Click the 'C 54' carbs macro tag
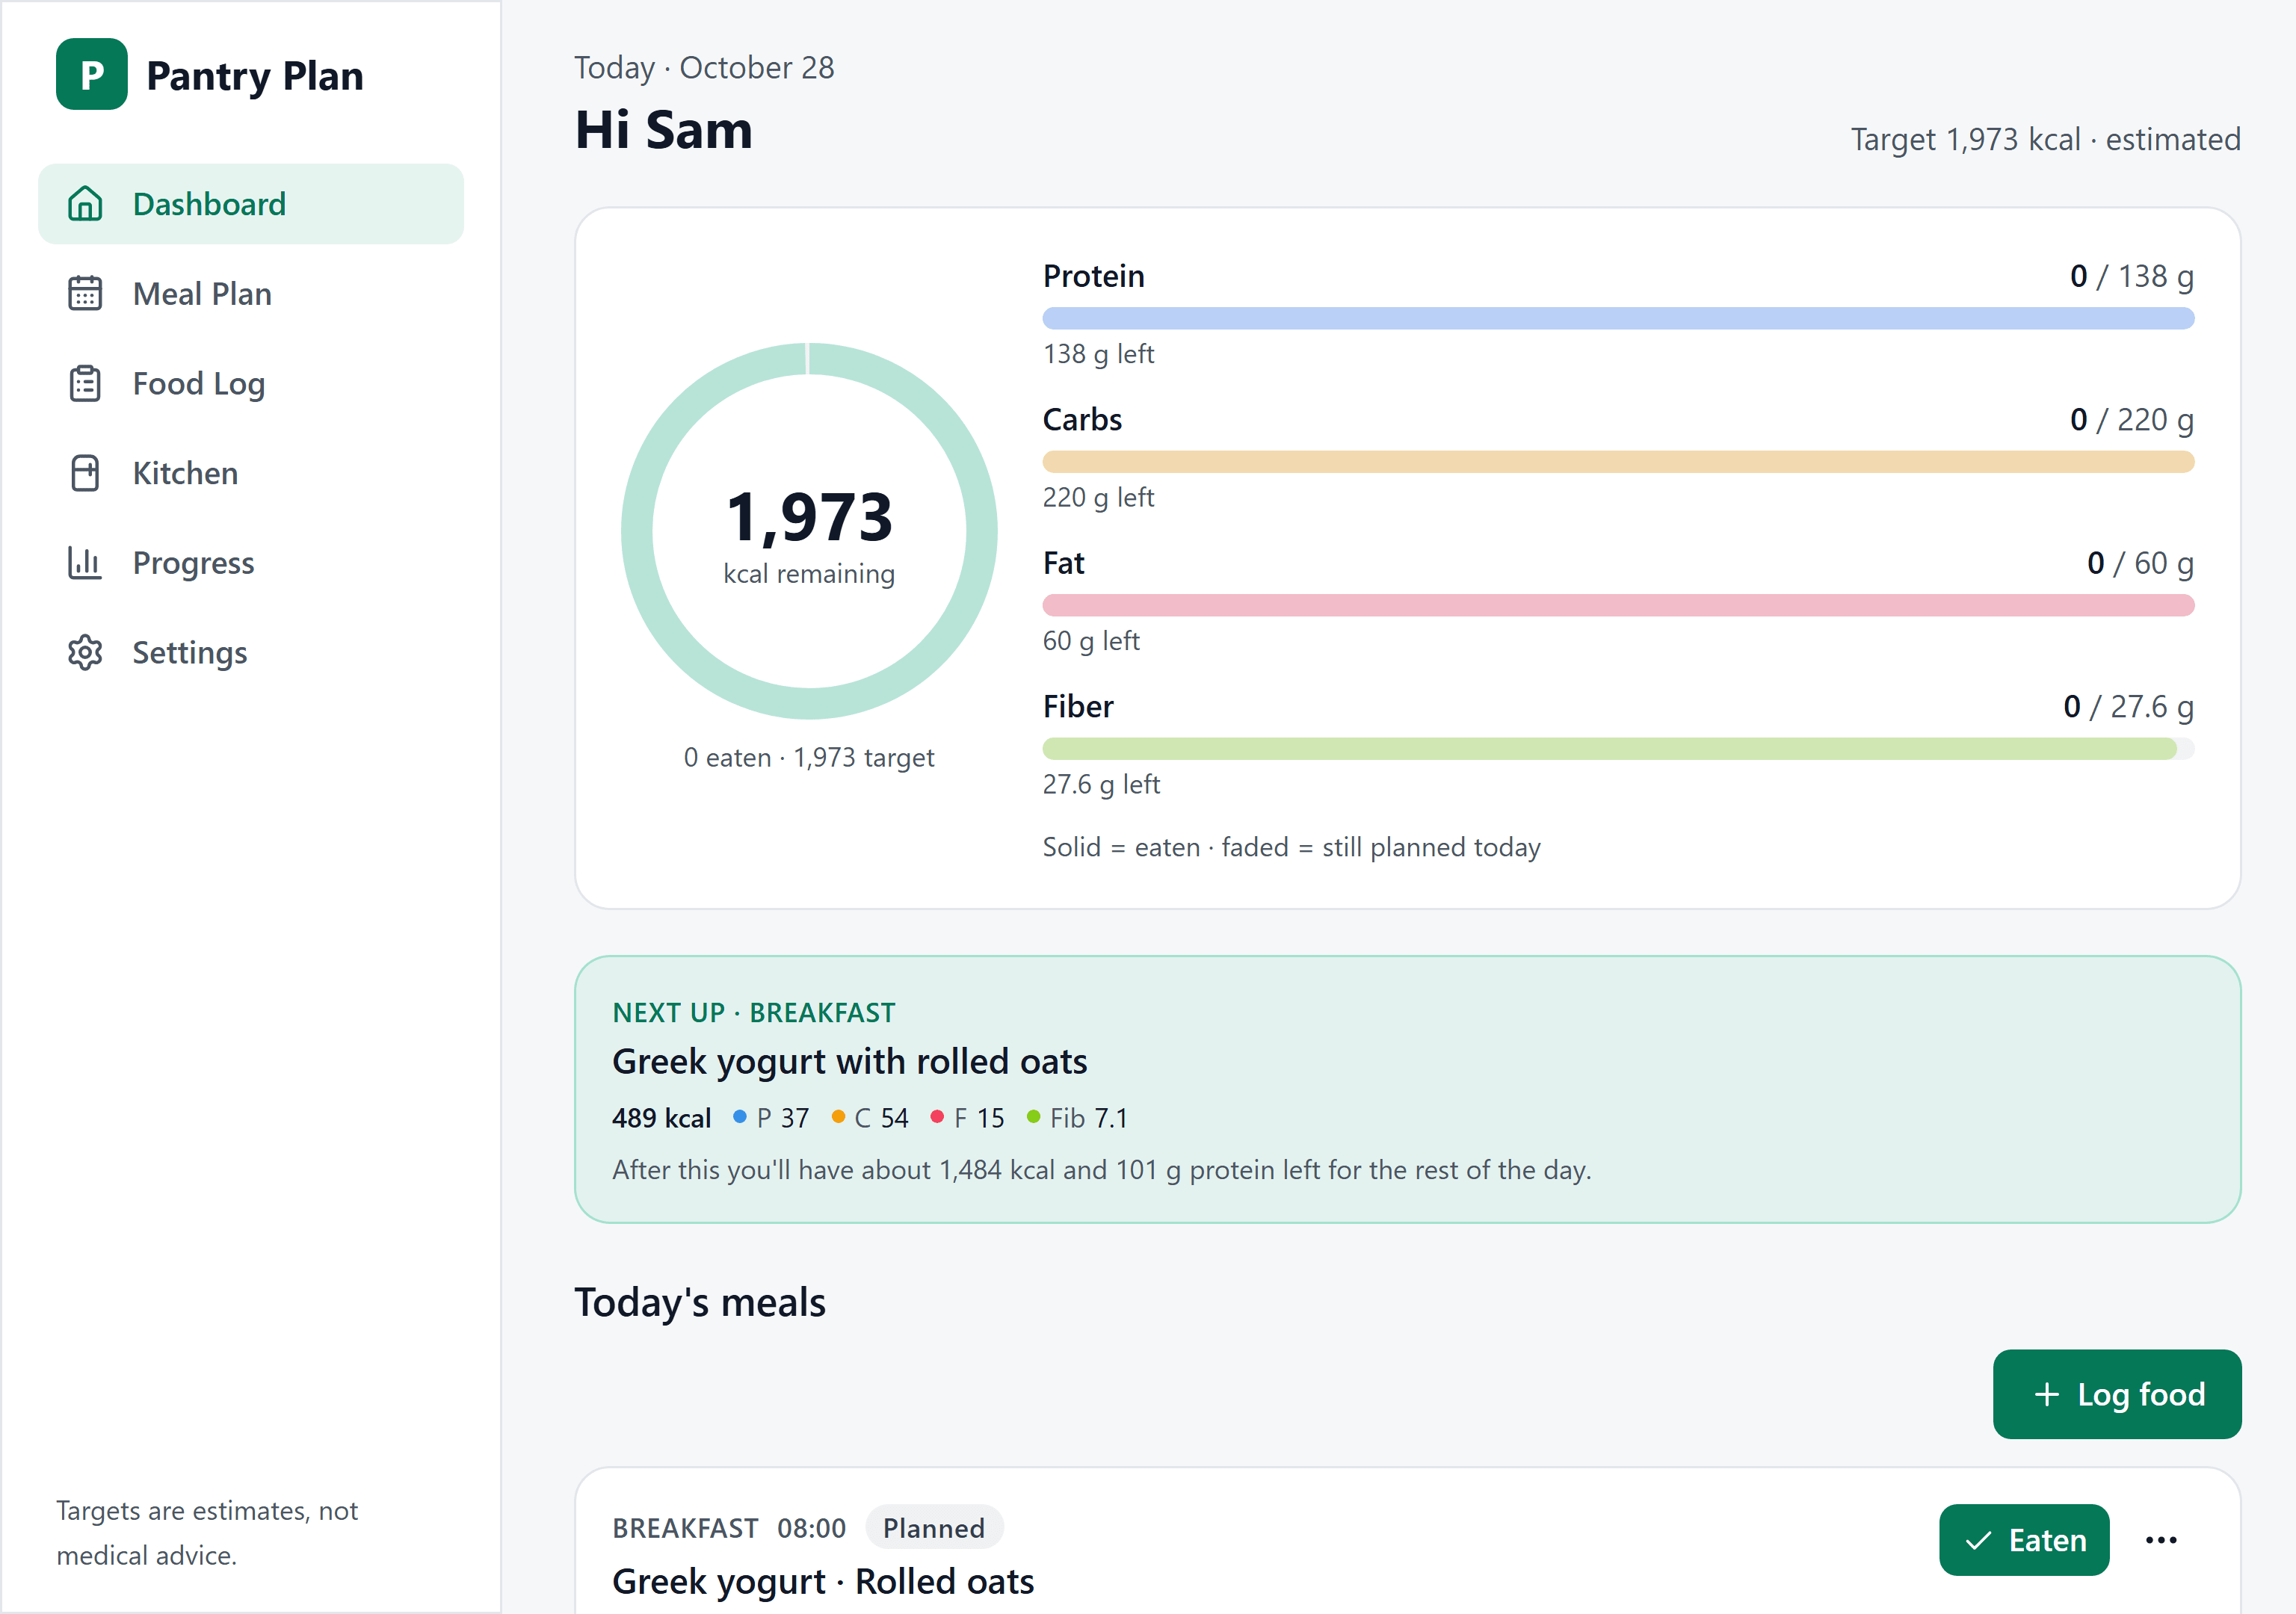The height and width of the screenshot is (1614, 2296). [x=870, y=1118]
